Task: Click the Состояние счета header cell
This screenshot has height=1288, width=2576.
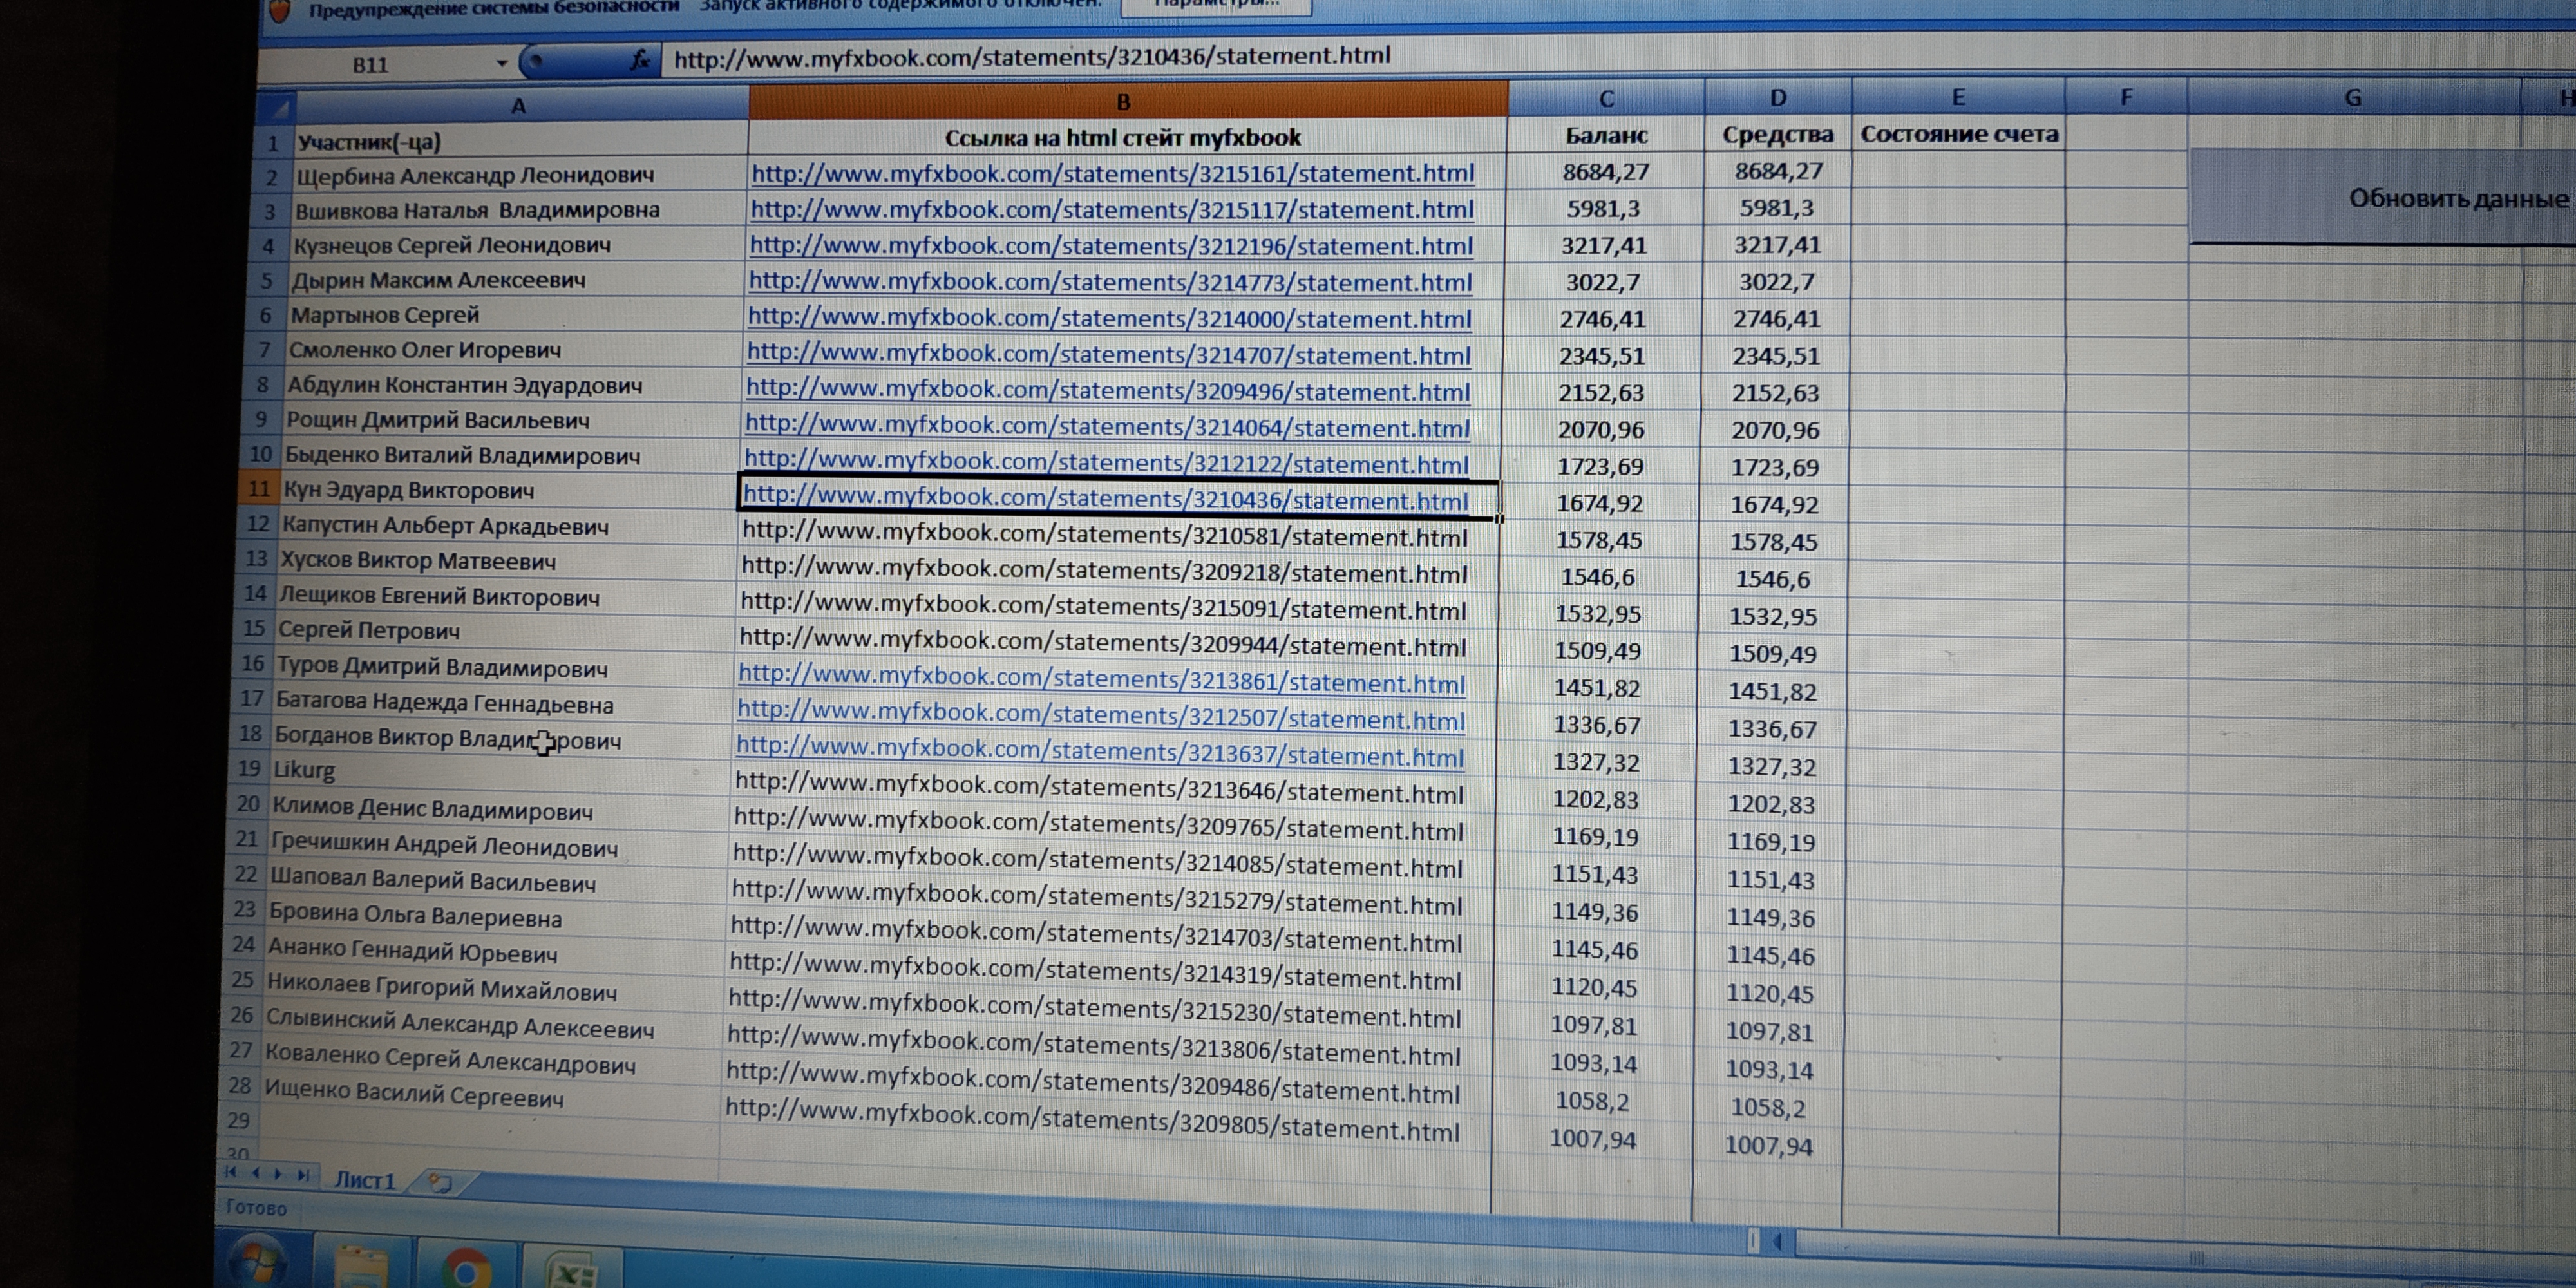Action: [1958, 134]
